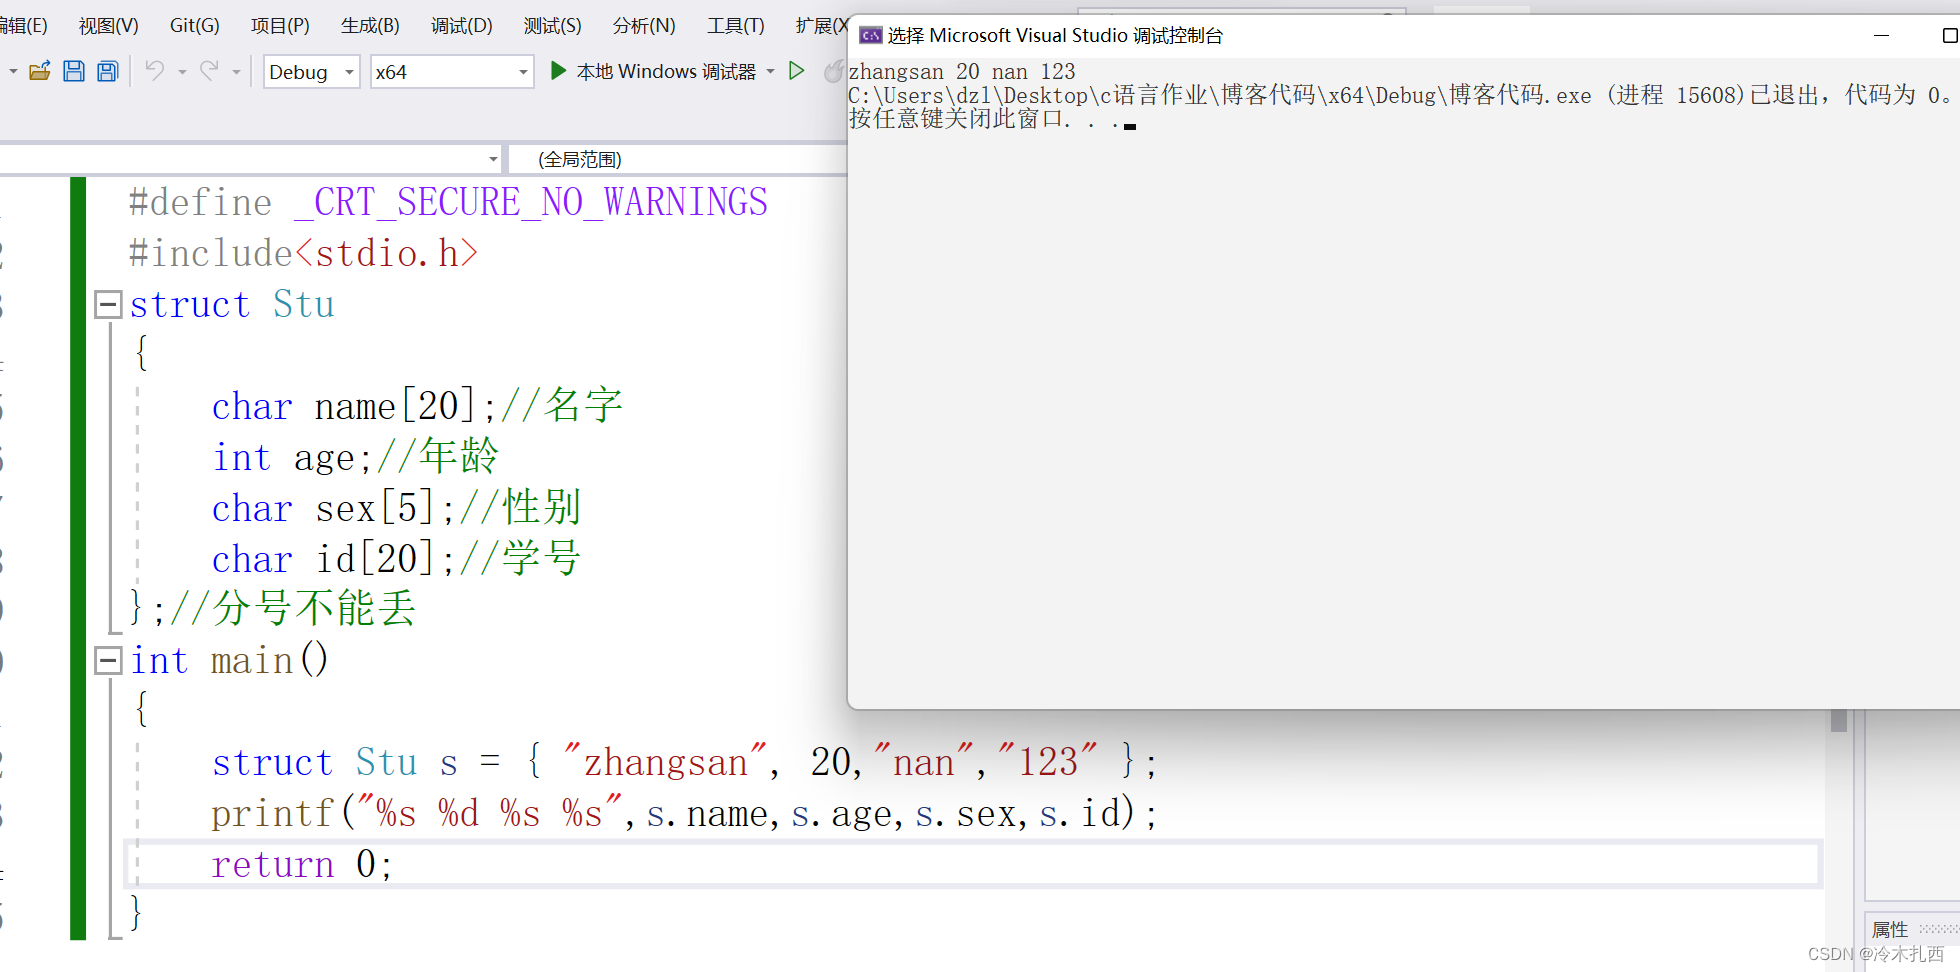Open the Git(G) menu
Viewport: 1960px width, 972px height.
pyautogui.click(x=194, y=26)
